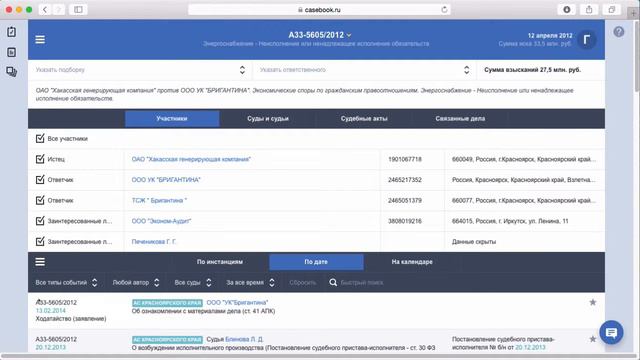Open the document icon in left sidebar
The image size is (640, 360).
click(11, 52)
